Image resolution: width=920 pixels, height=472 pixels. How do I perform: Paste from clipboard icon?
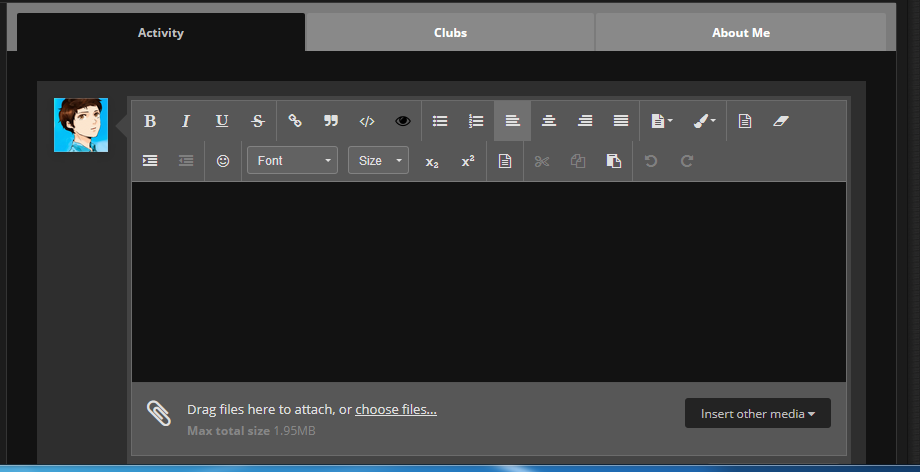pyautogui.click(x=614, y=161)
